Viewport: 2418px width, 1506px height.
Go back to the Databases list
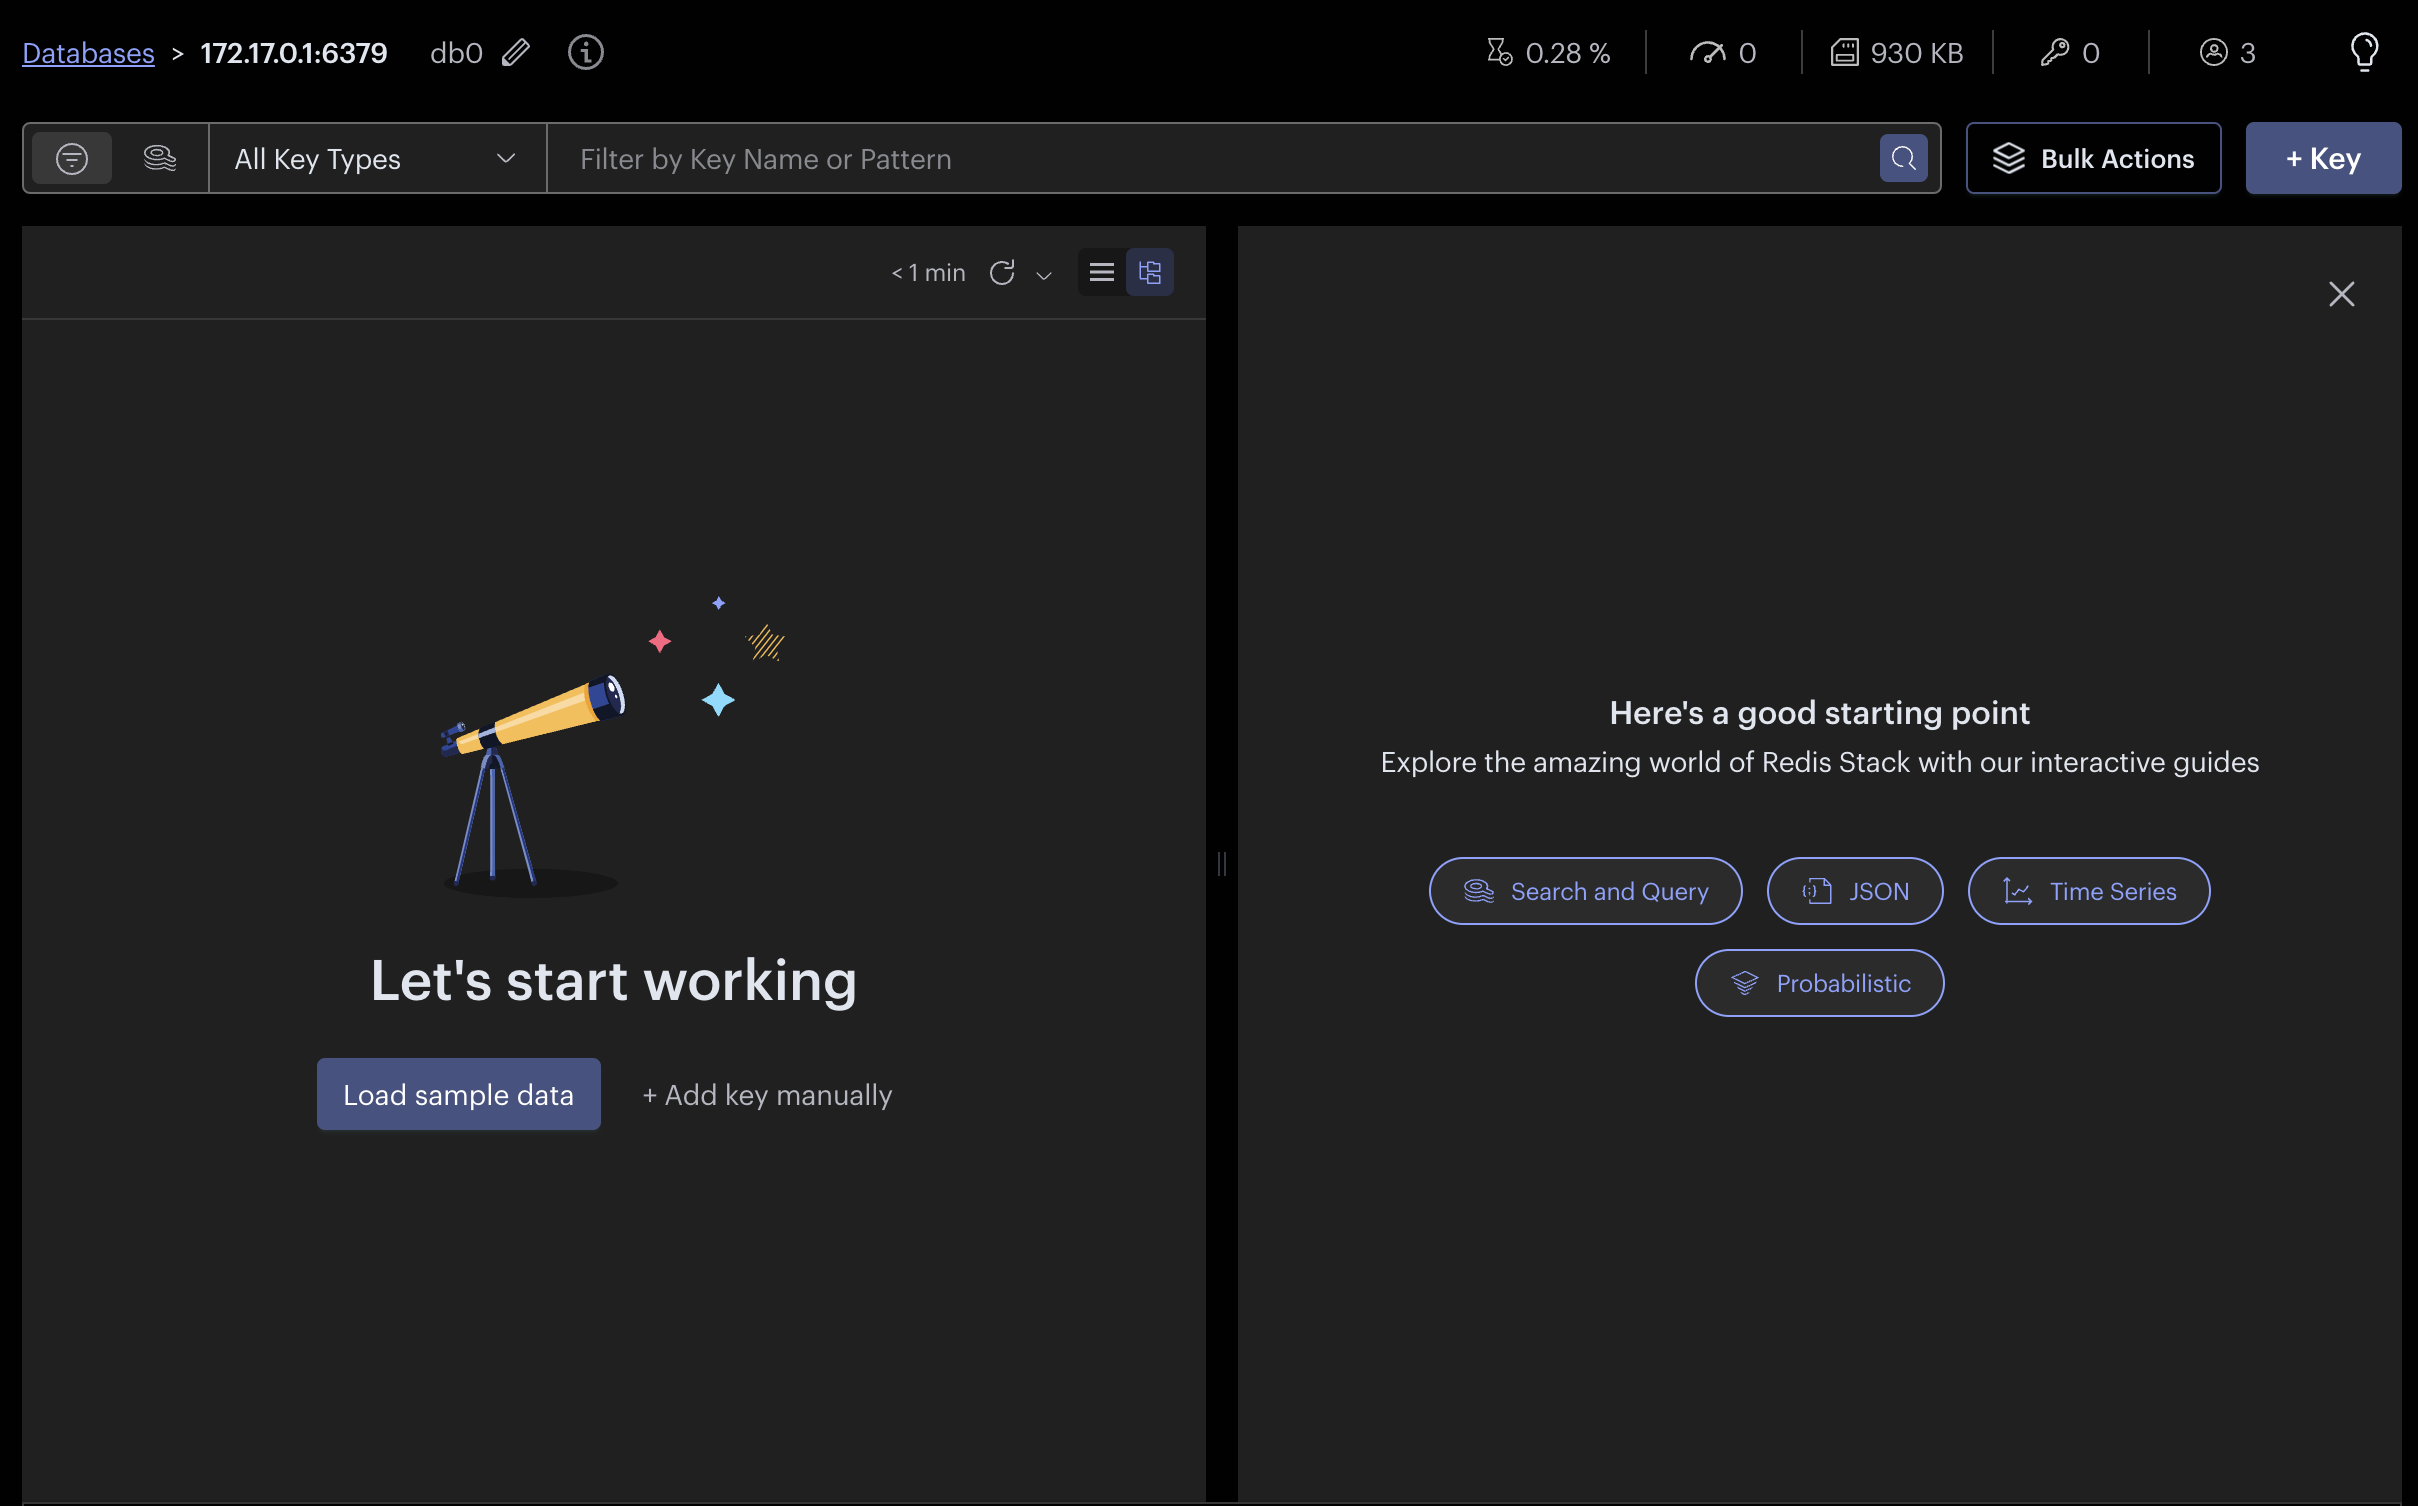point(88,52)
